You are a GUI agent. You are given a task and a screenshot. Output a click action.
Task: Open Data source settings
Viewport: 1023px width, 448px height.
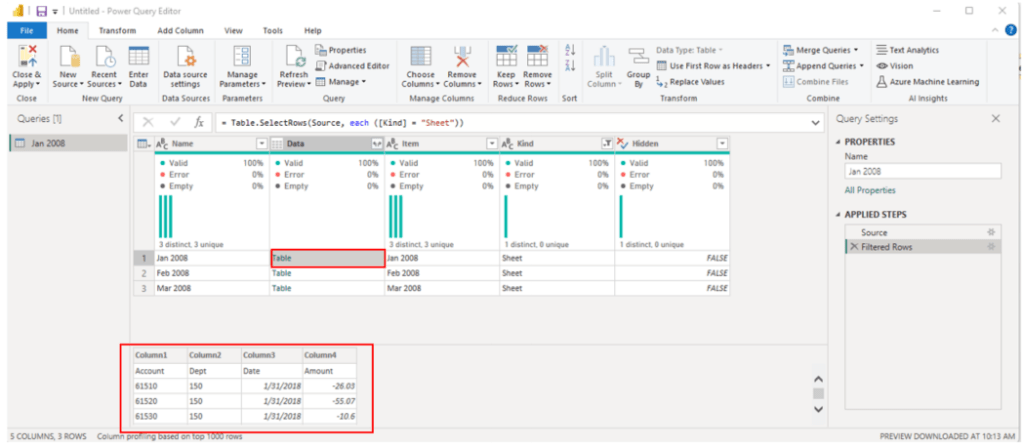click(x=186, y=56)
